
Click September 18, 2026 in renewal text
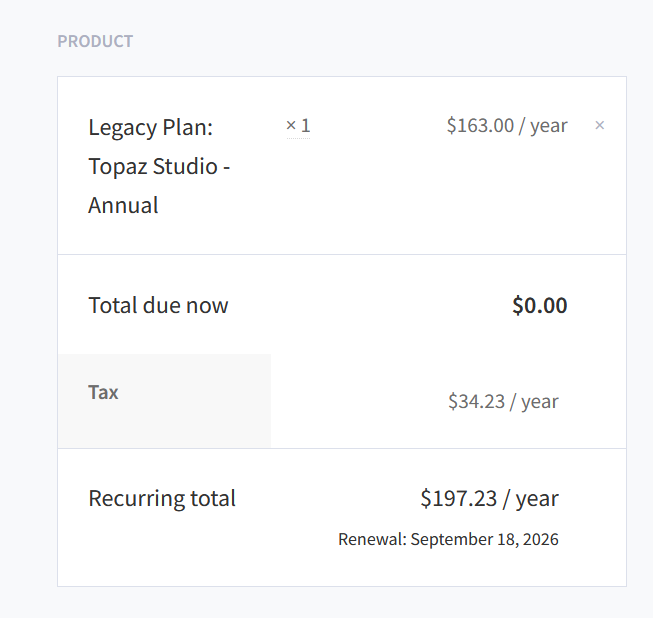tap(485, 540)
